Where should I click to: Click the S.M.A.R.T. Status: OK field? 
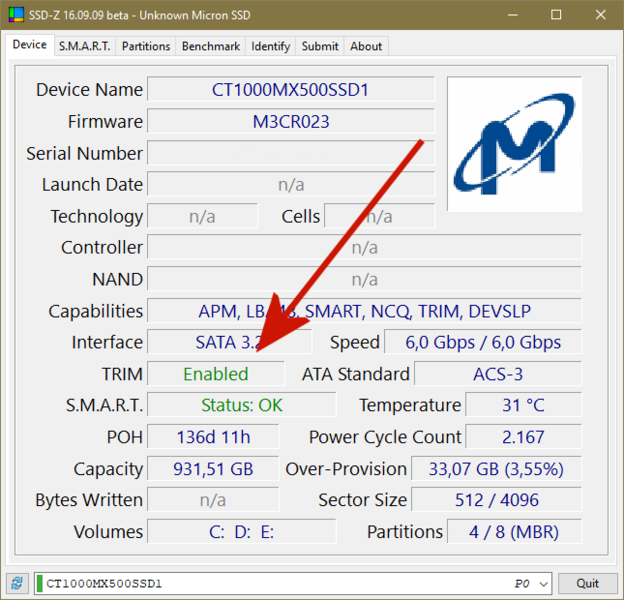coord(241,406)
